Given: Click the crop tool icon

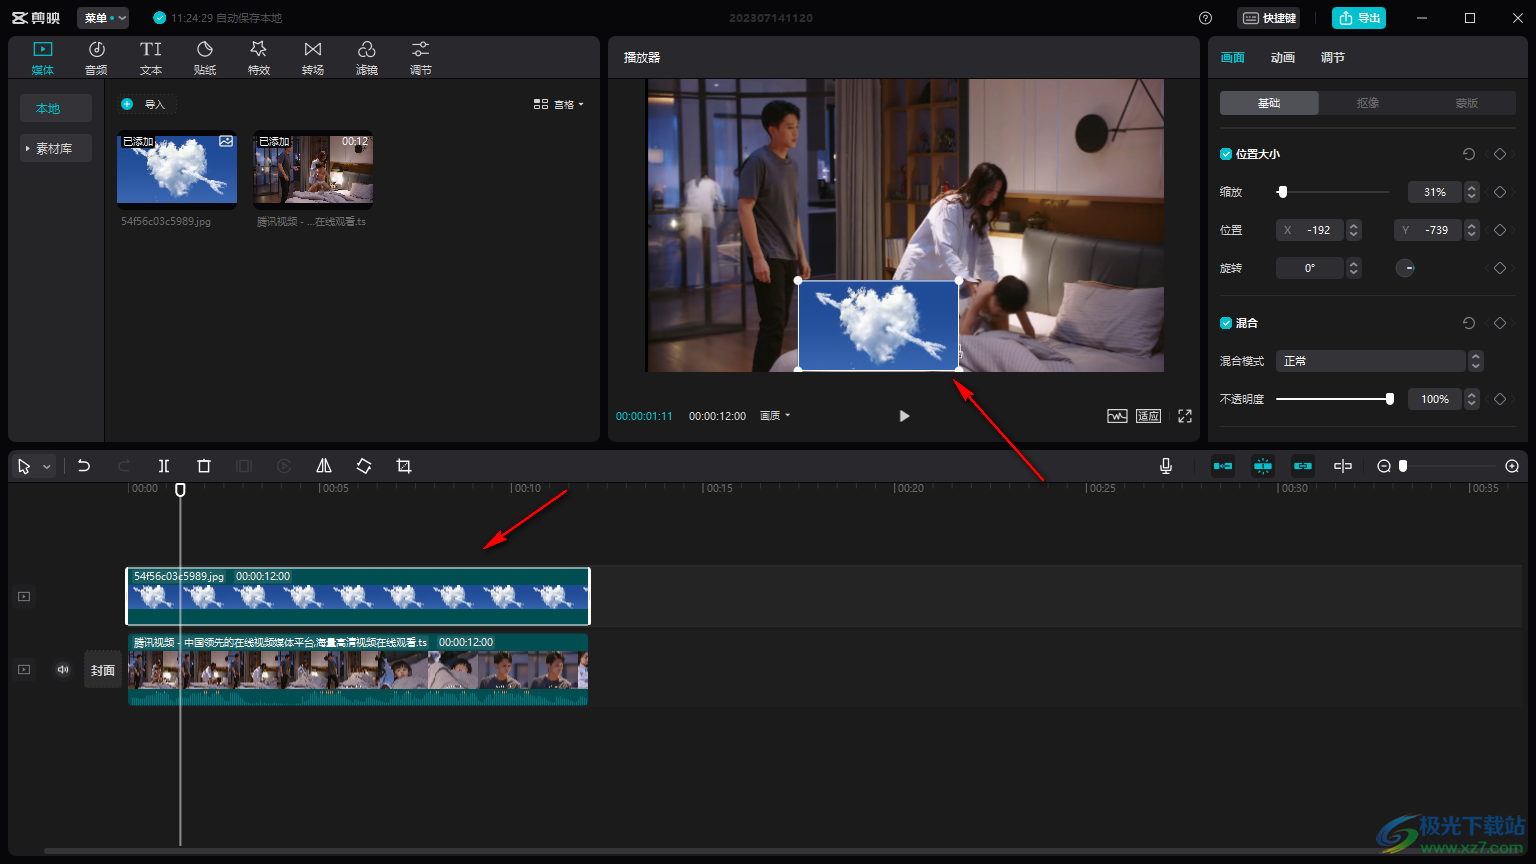Looking at the screenshot, I should click(x=404, y=466).
